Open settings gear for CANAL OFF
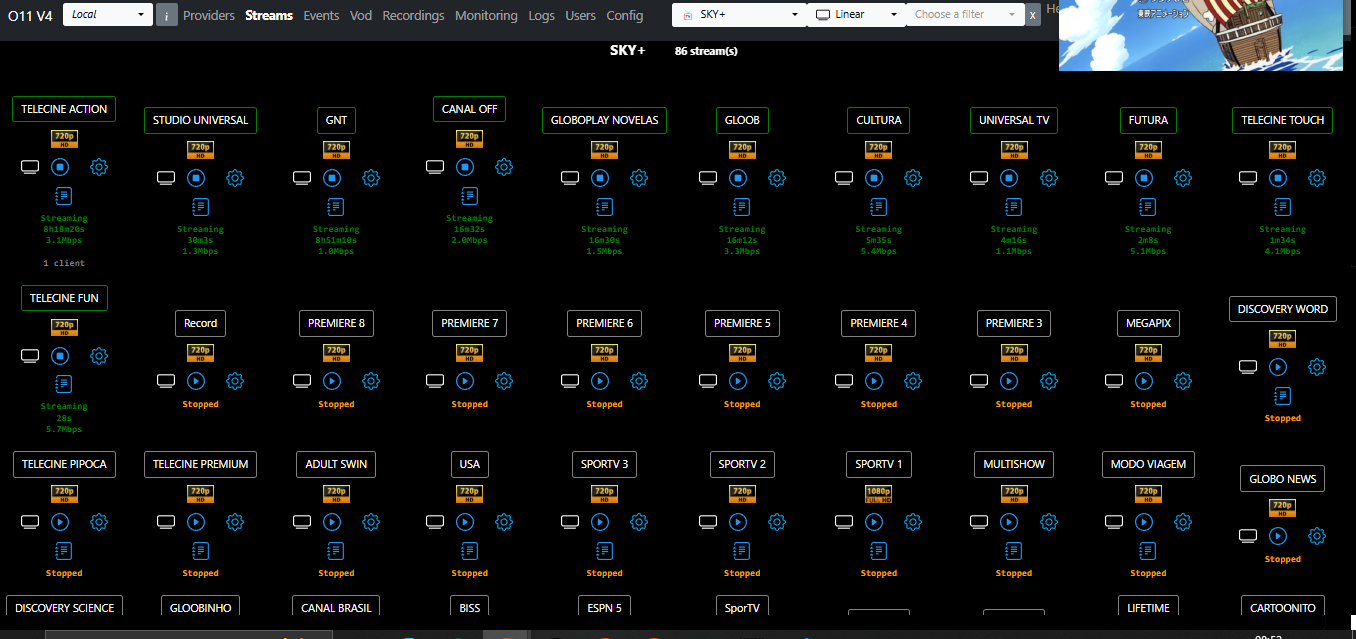This screenshot has height=639, width=1356. [x=504, y=167]
